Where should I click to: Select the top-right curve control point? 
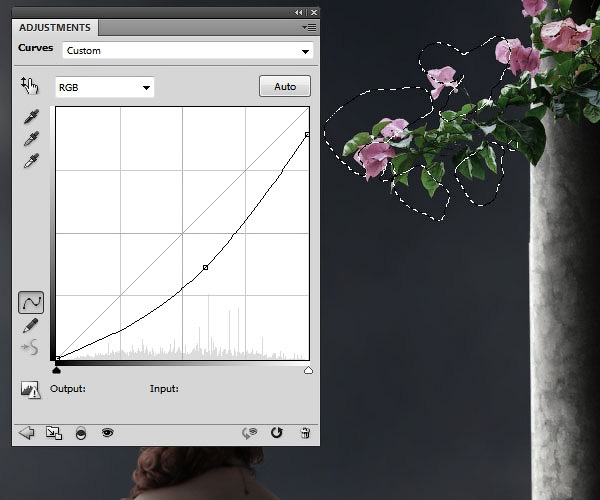coord(307,135)
